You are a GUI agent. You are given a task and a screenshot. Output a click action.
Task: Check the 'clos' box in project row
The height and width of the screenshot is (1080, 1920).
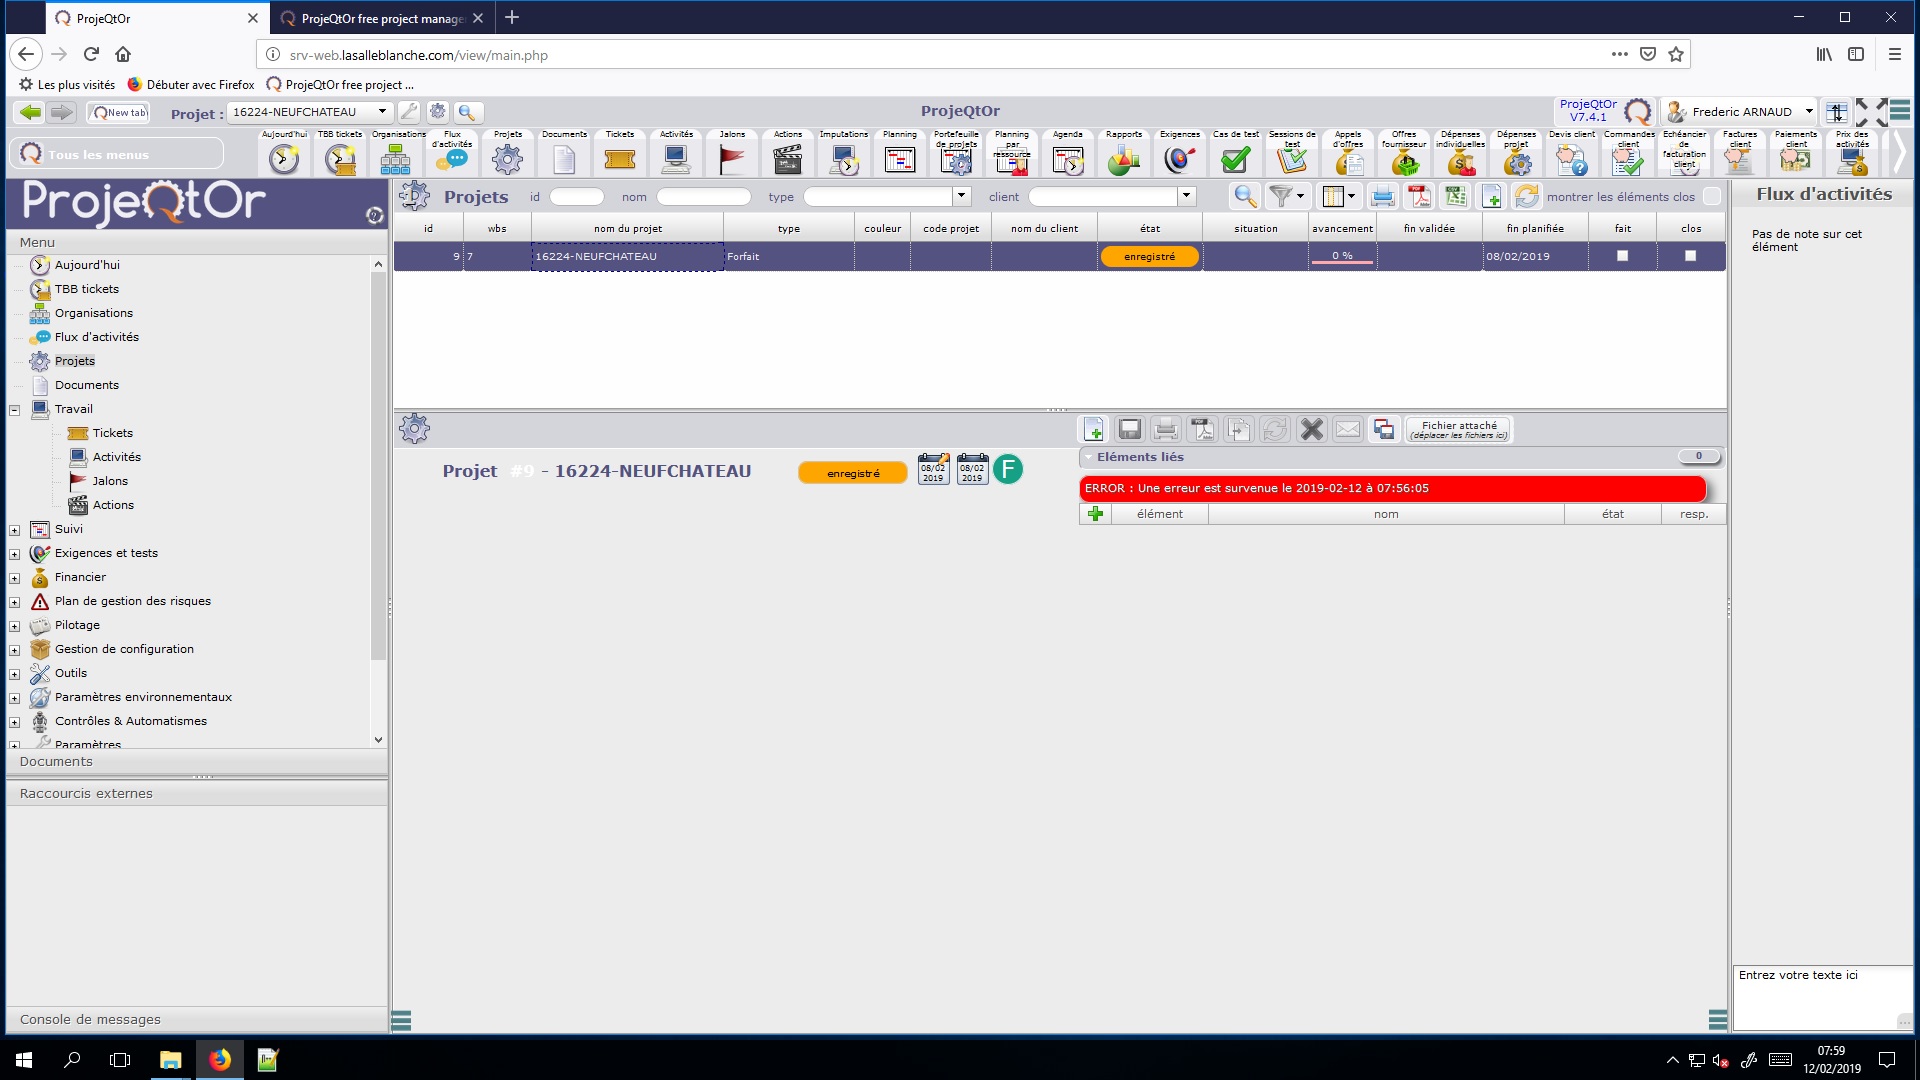point(1690,256)
